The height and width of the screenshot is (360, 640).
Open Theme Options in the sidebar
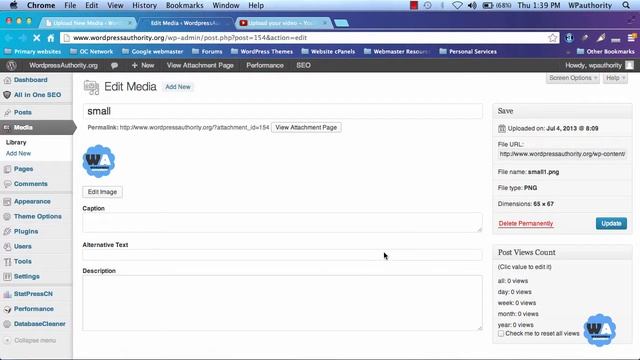coord(38,216)
